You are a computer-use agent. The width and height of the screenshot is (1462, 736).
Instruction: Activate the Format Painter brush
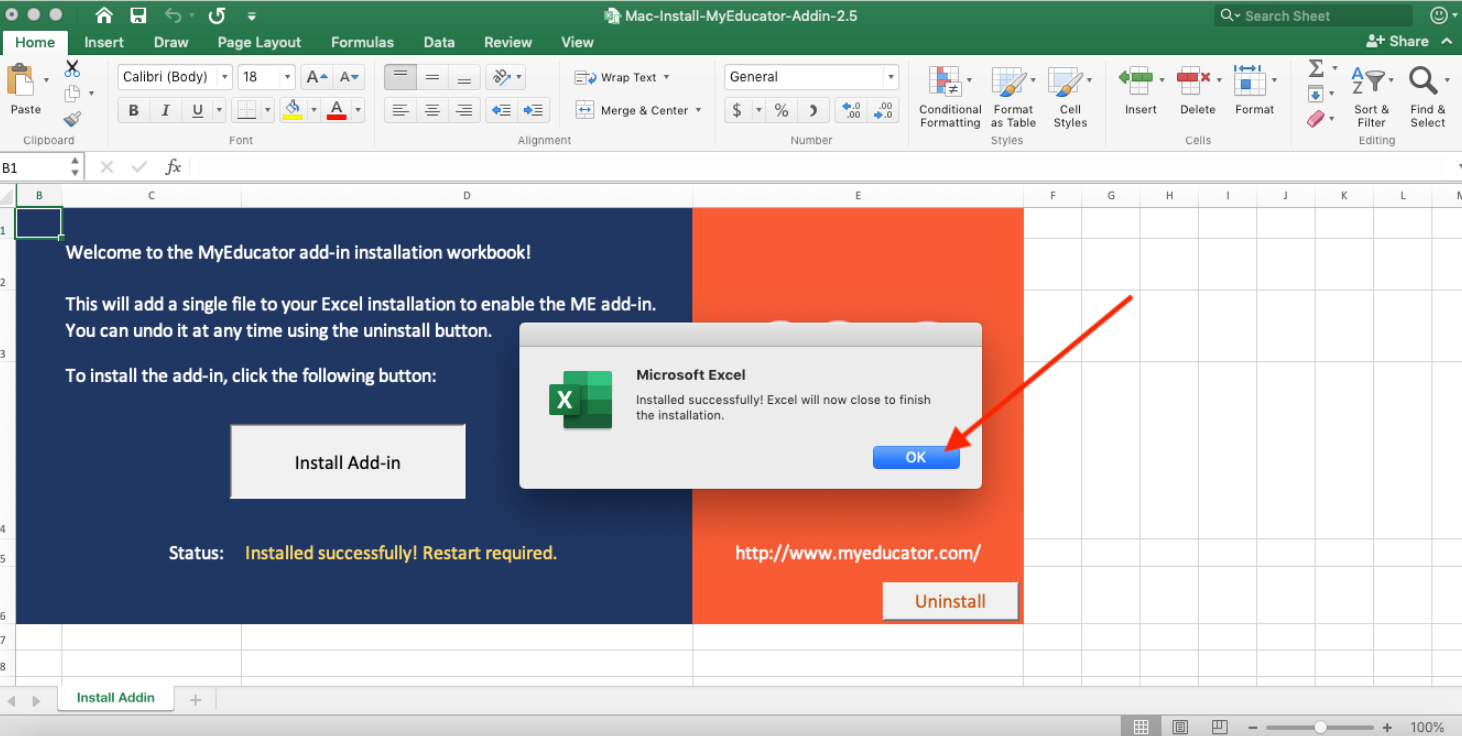click(72, 119)
